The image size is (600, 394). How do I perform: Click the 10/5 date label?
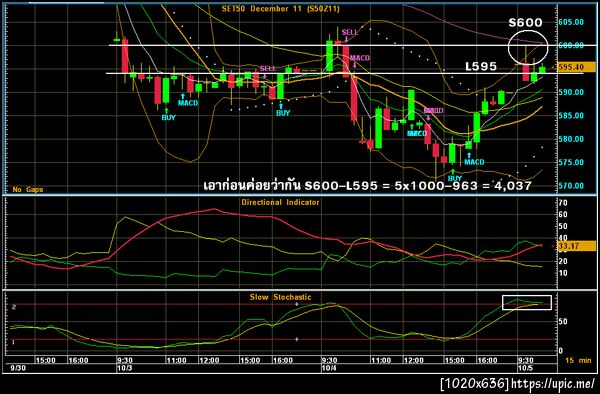point(526,368)
